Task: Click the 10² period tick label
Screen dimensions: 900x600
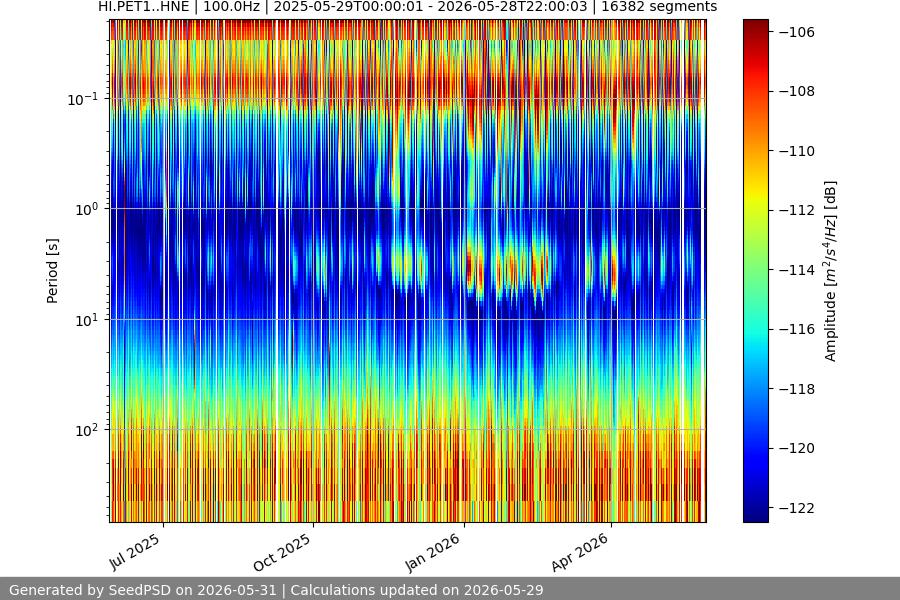Action: pyautogui.click(x=87, y=430)
